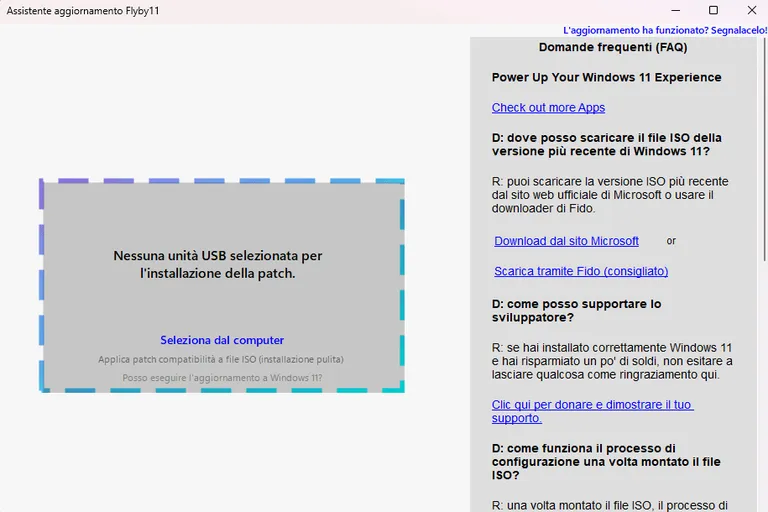Choose 'Scarica tramite Fido (consigliato)' link
Image resolution: width=768 pixels, height=512 pixels.
(x=581, y=271)
